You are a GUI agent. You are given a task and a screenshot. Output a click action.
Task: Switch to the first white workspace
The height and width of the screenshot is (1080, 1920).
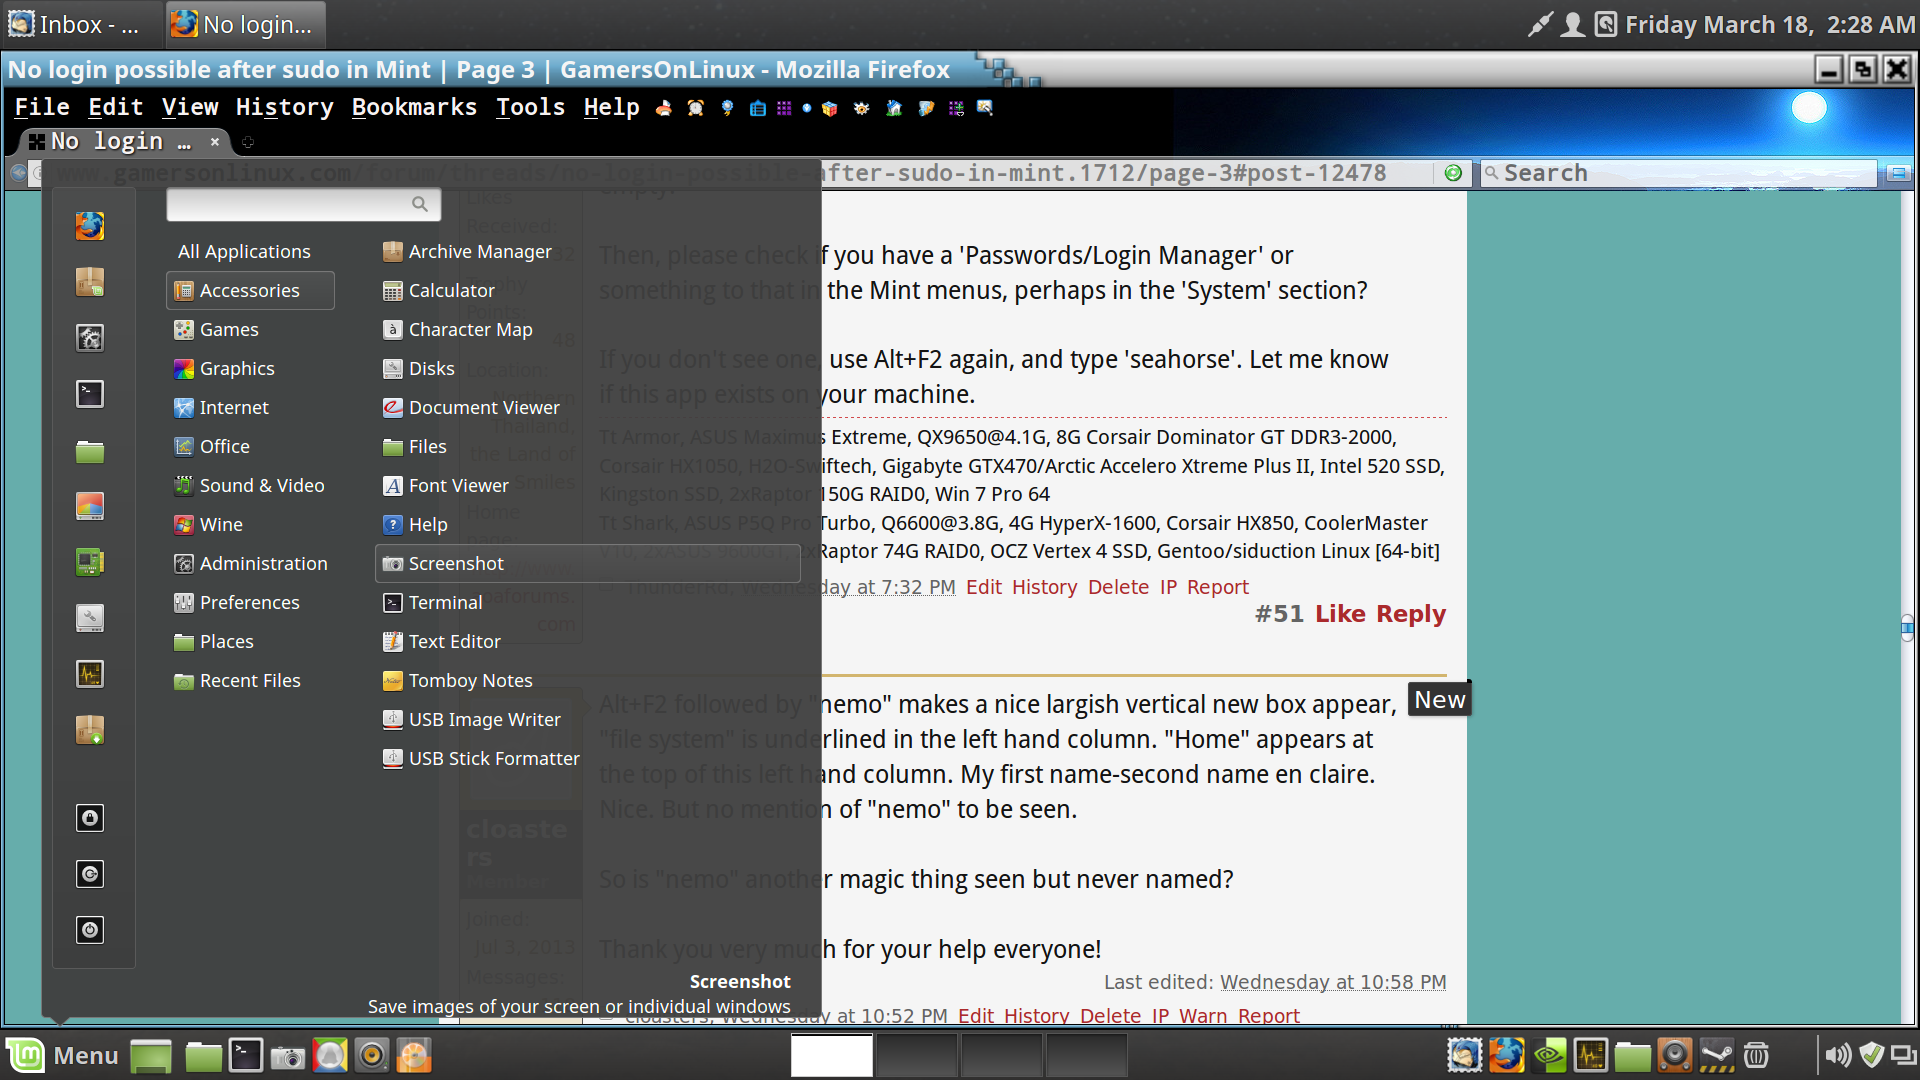tap(831, 1055)
